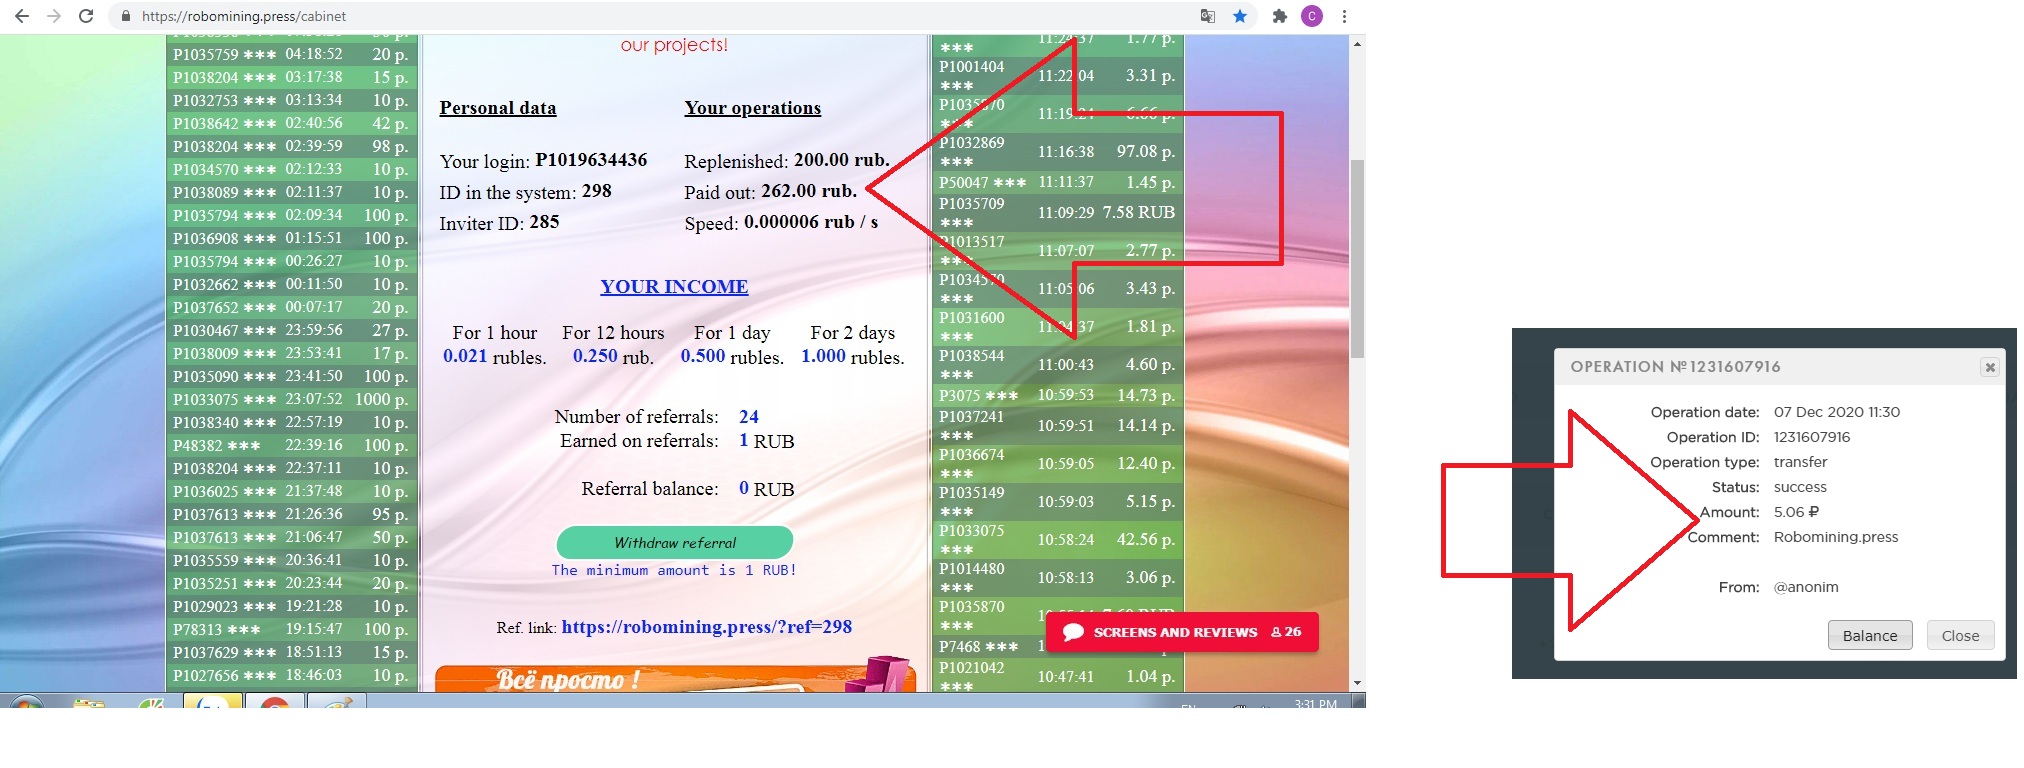The image size is (2024, 768).
Task: Select the 'Your operations' heading
Action: coord(753,108)
